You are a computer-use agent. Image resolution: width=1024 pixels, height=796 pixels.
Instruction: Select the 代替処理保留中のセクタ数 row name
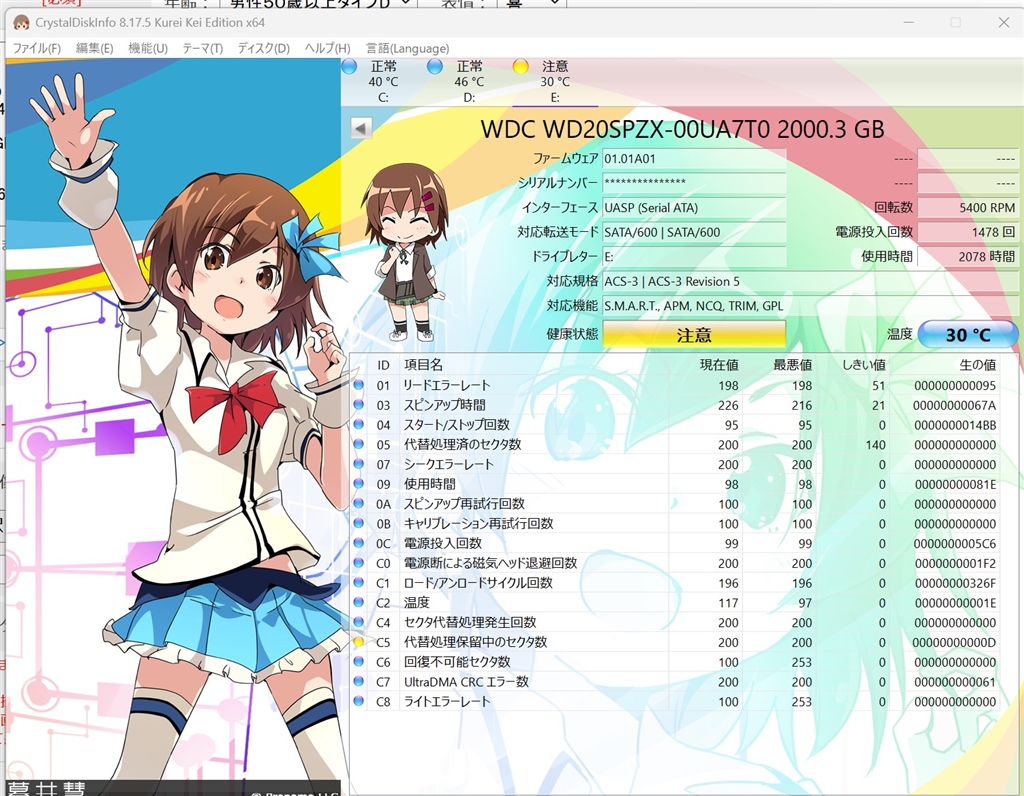point(475,642)
